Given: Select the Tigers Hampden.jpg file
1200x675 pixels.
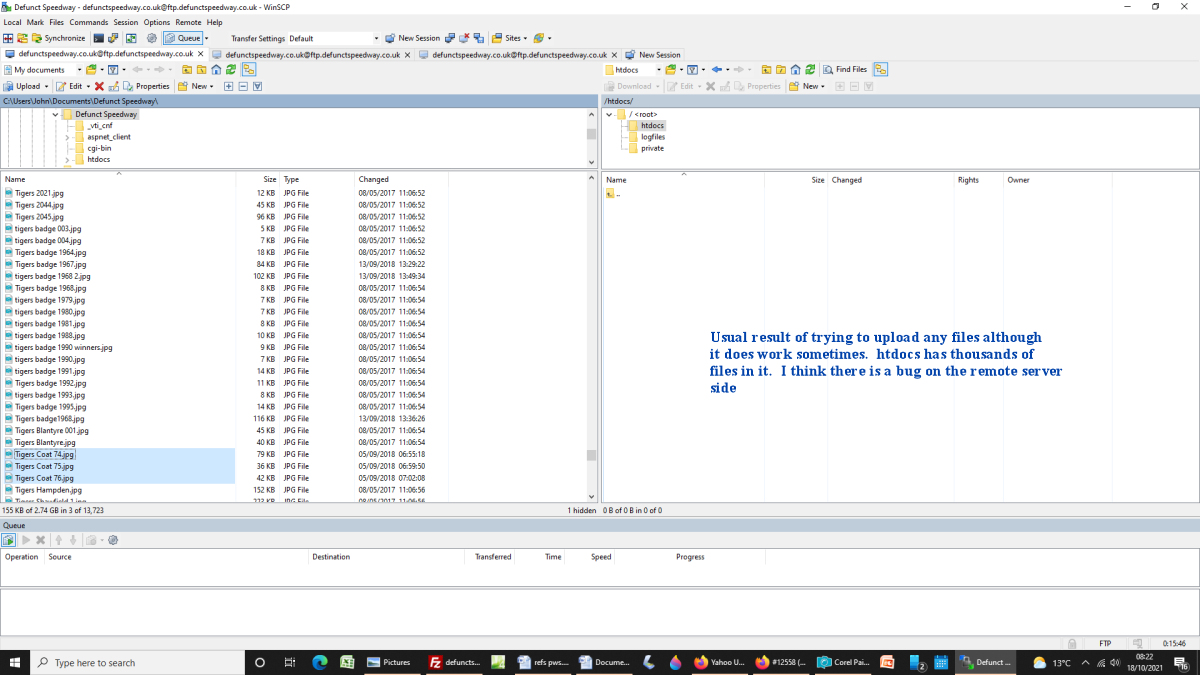Looking at the screenshot, I should pos(48,490).
